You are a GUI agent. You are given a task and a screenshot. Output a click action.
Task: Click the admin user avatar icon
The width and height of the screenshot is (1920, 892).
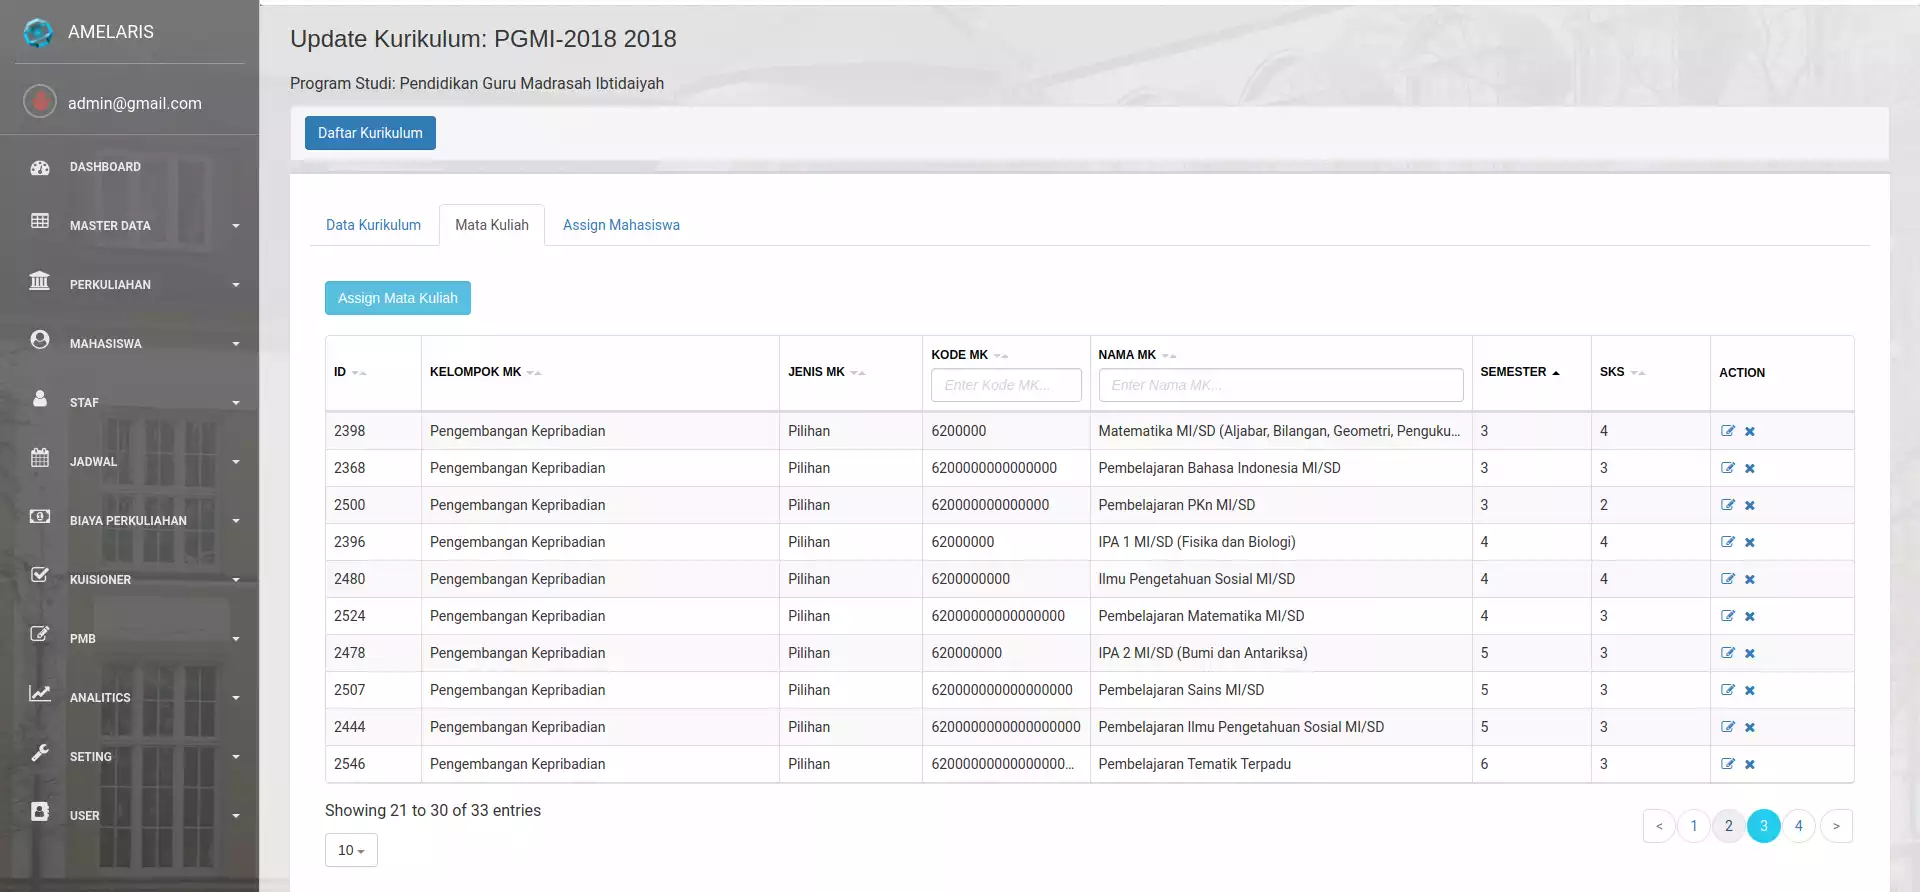(x=40, y=101)
